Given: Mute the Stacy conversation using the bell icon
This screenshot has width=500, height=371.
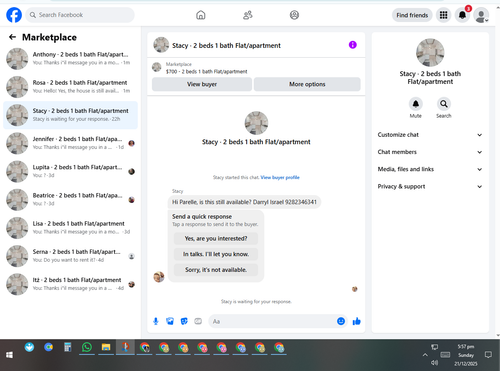Looking at the screenshot, I should click(x=415, y=104).
